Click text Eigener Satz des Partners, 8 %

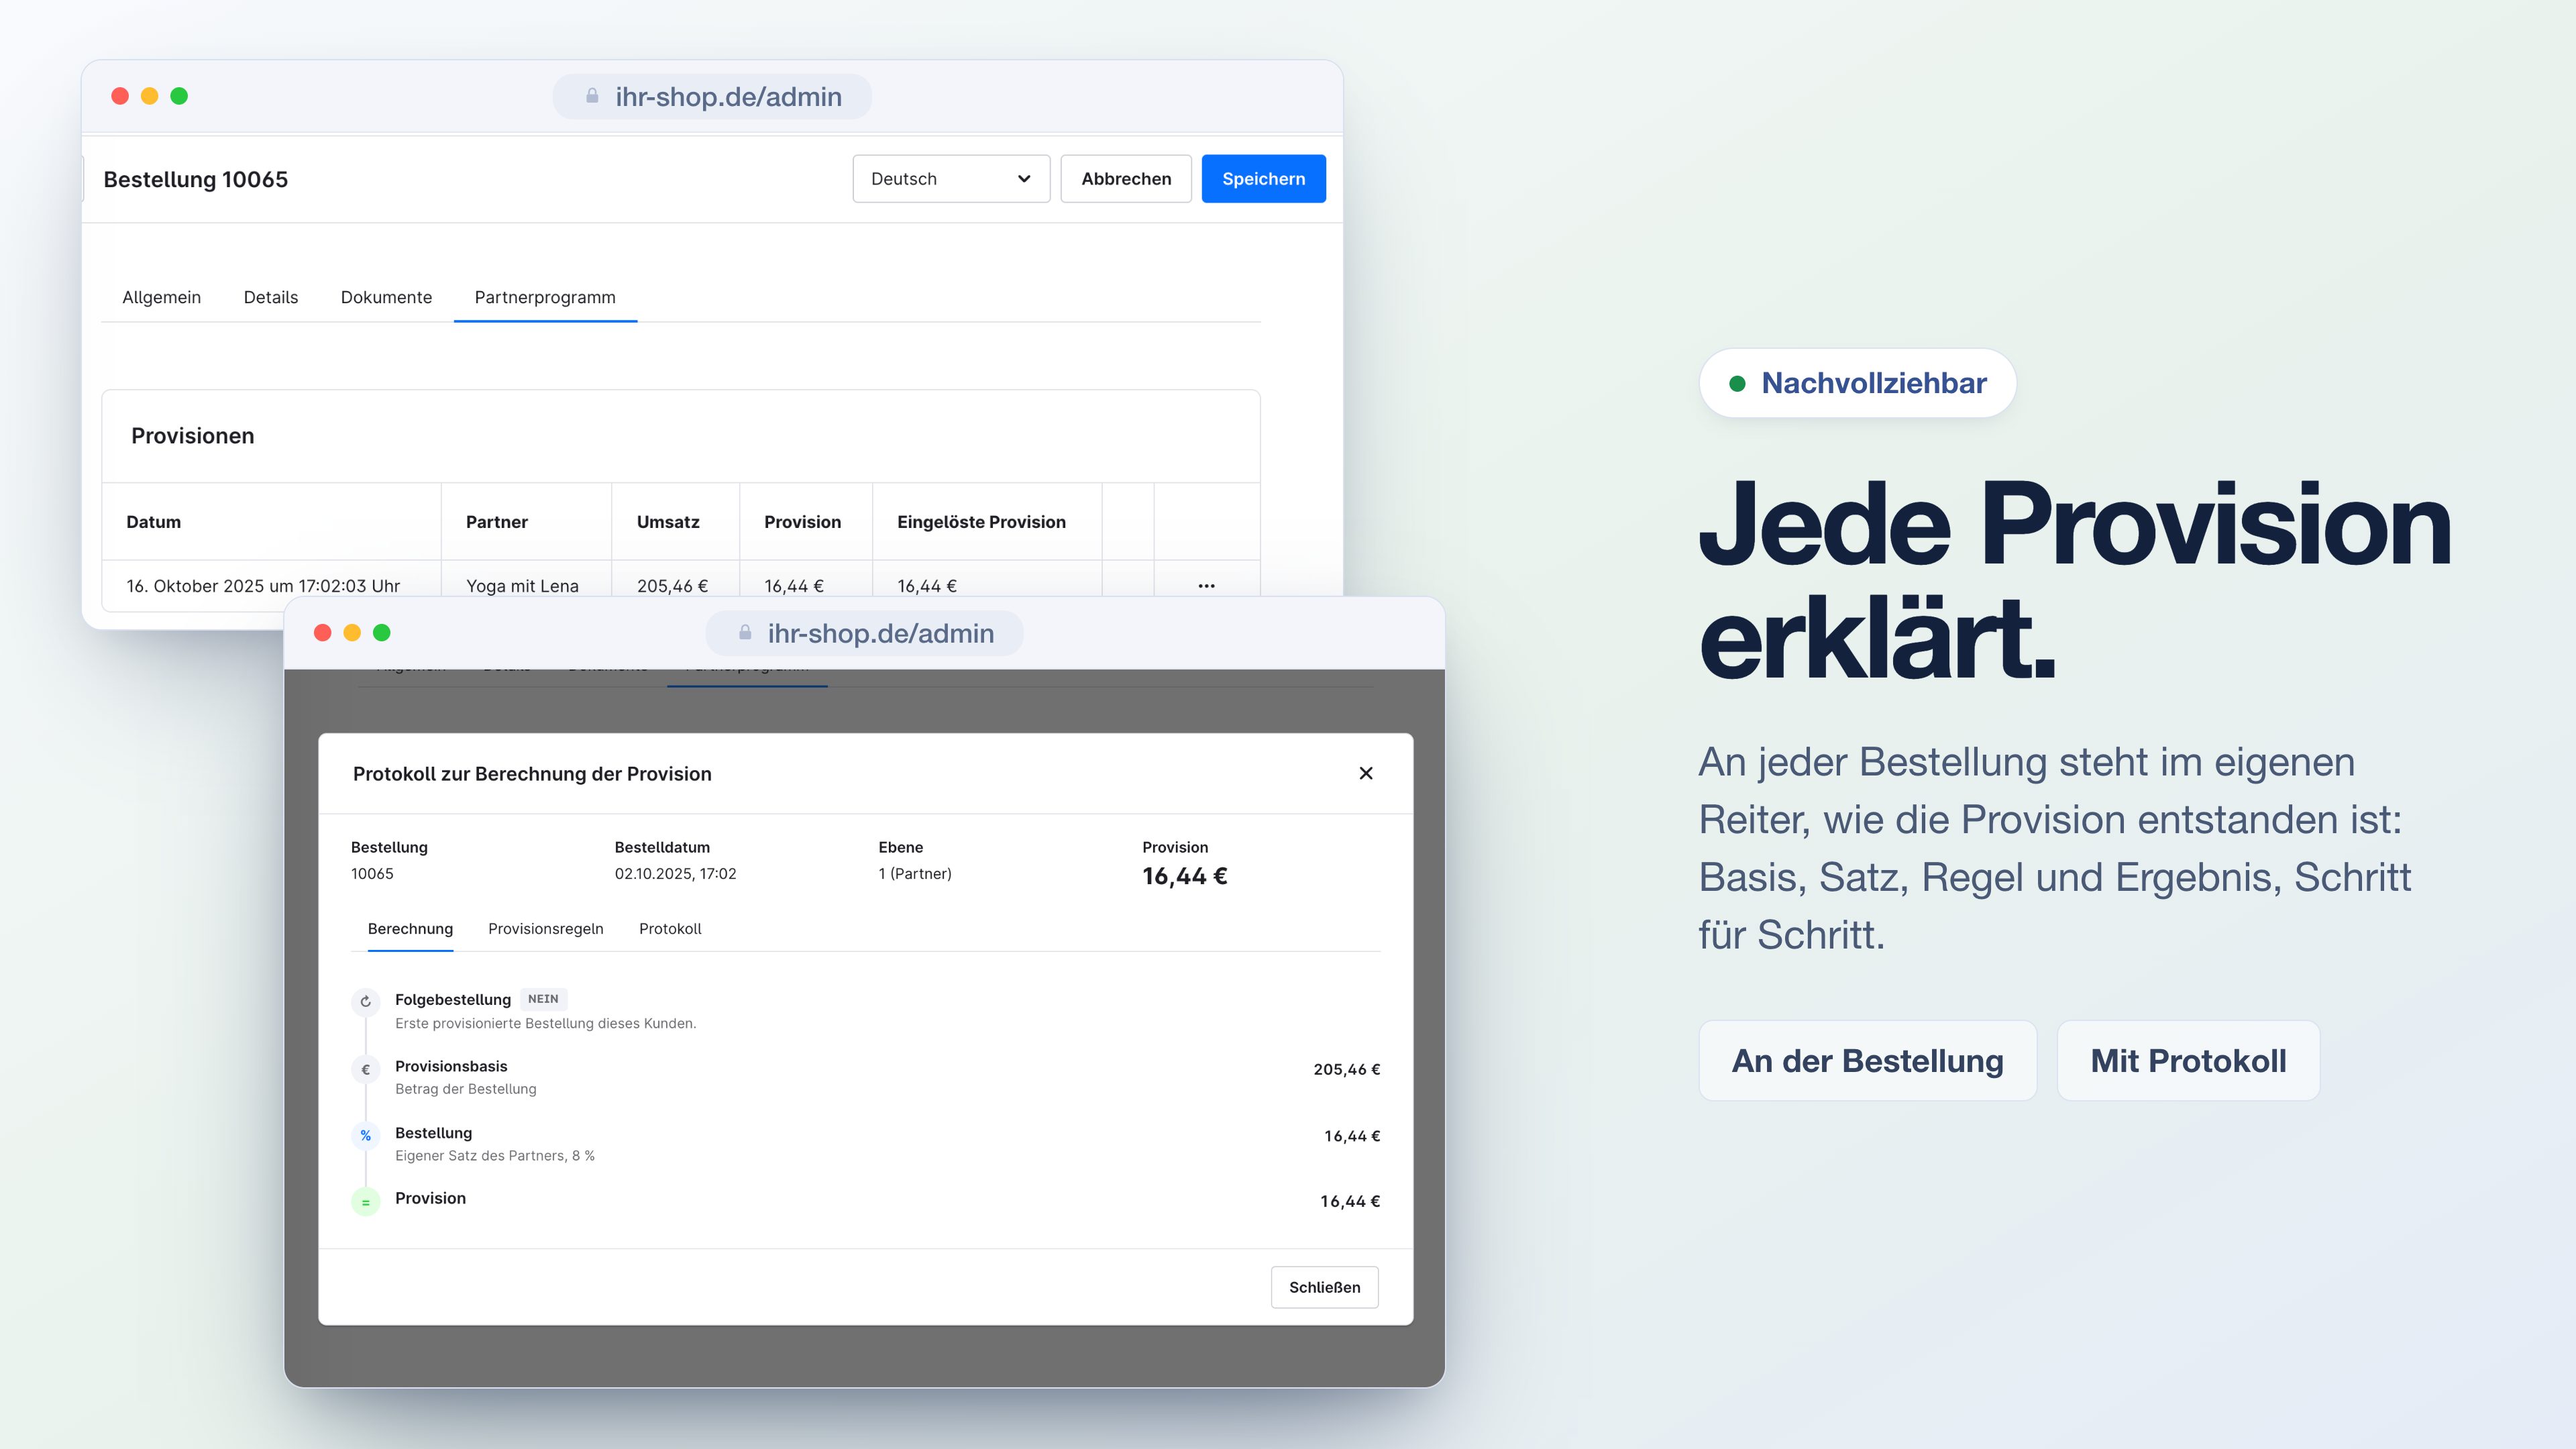pos(495,1156)
